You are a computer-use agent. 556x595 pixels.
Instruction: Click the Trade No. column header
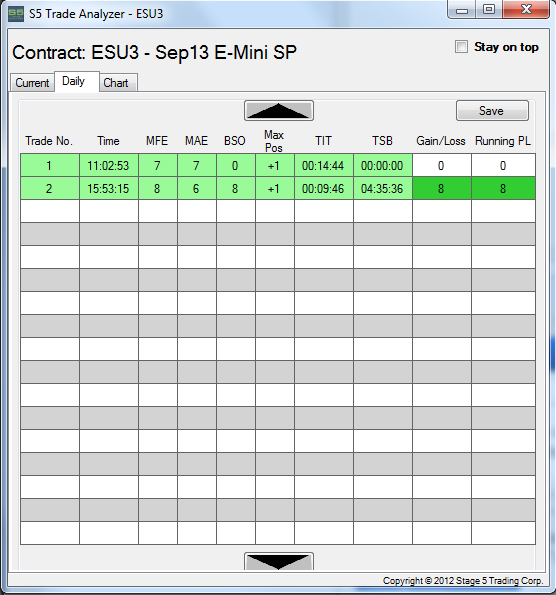pyautogui.click(x=49, y=141)
